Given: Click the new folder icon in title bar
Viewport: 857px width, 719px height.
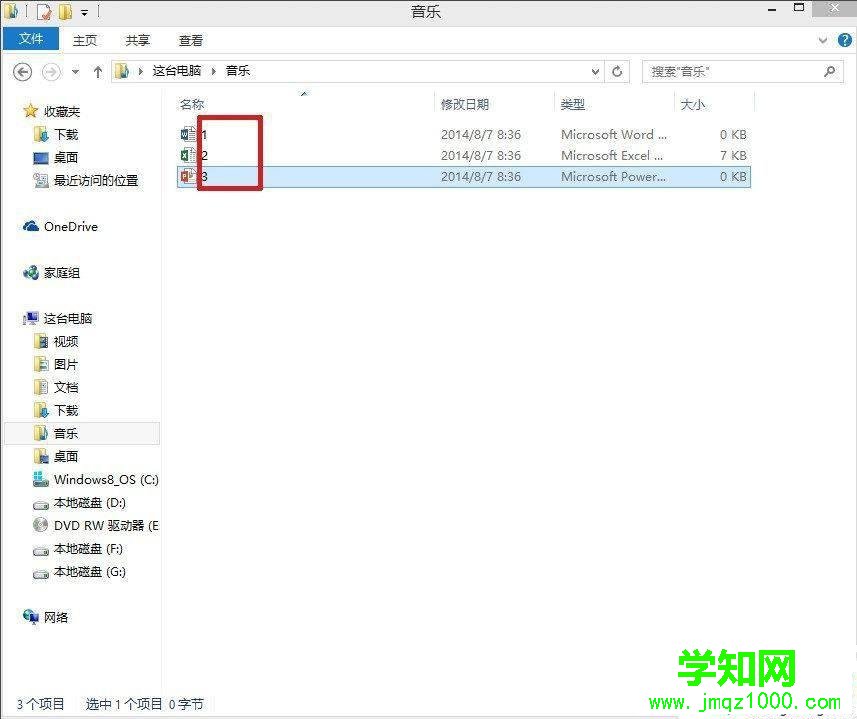Looking at the screenshot, I should [65, 11].
